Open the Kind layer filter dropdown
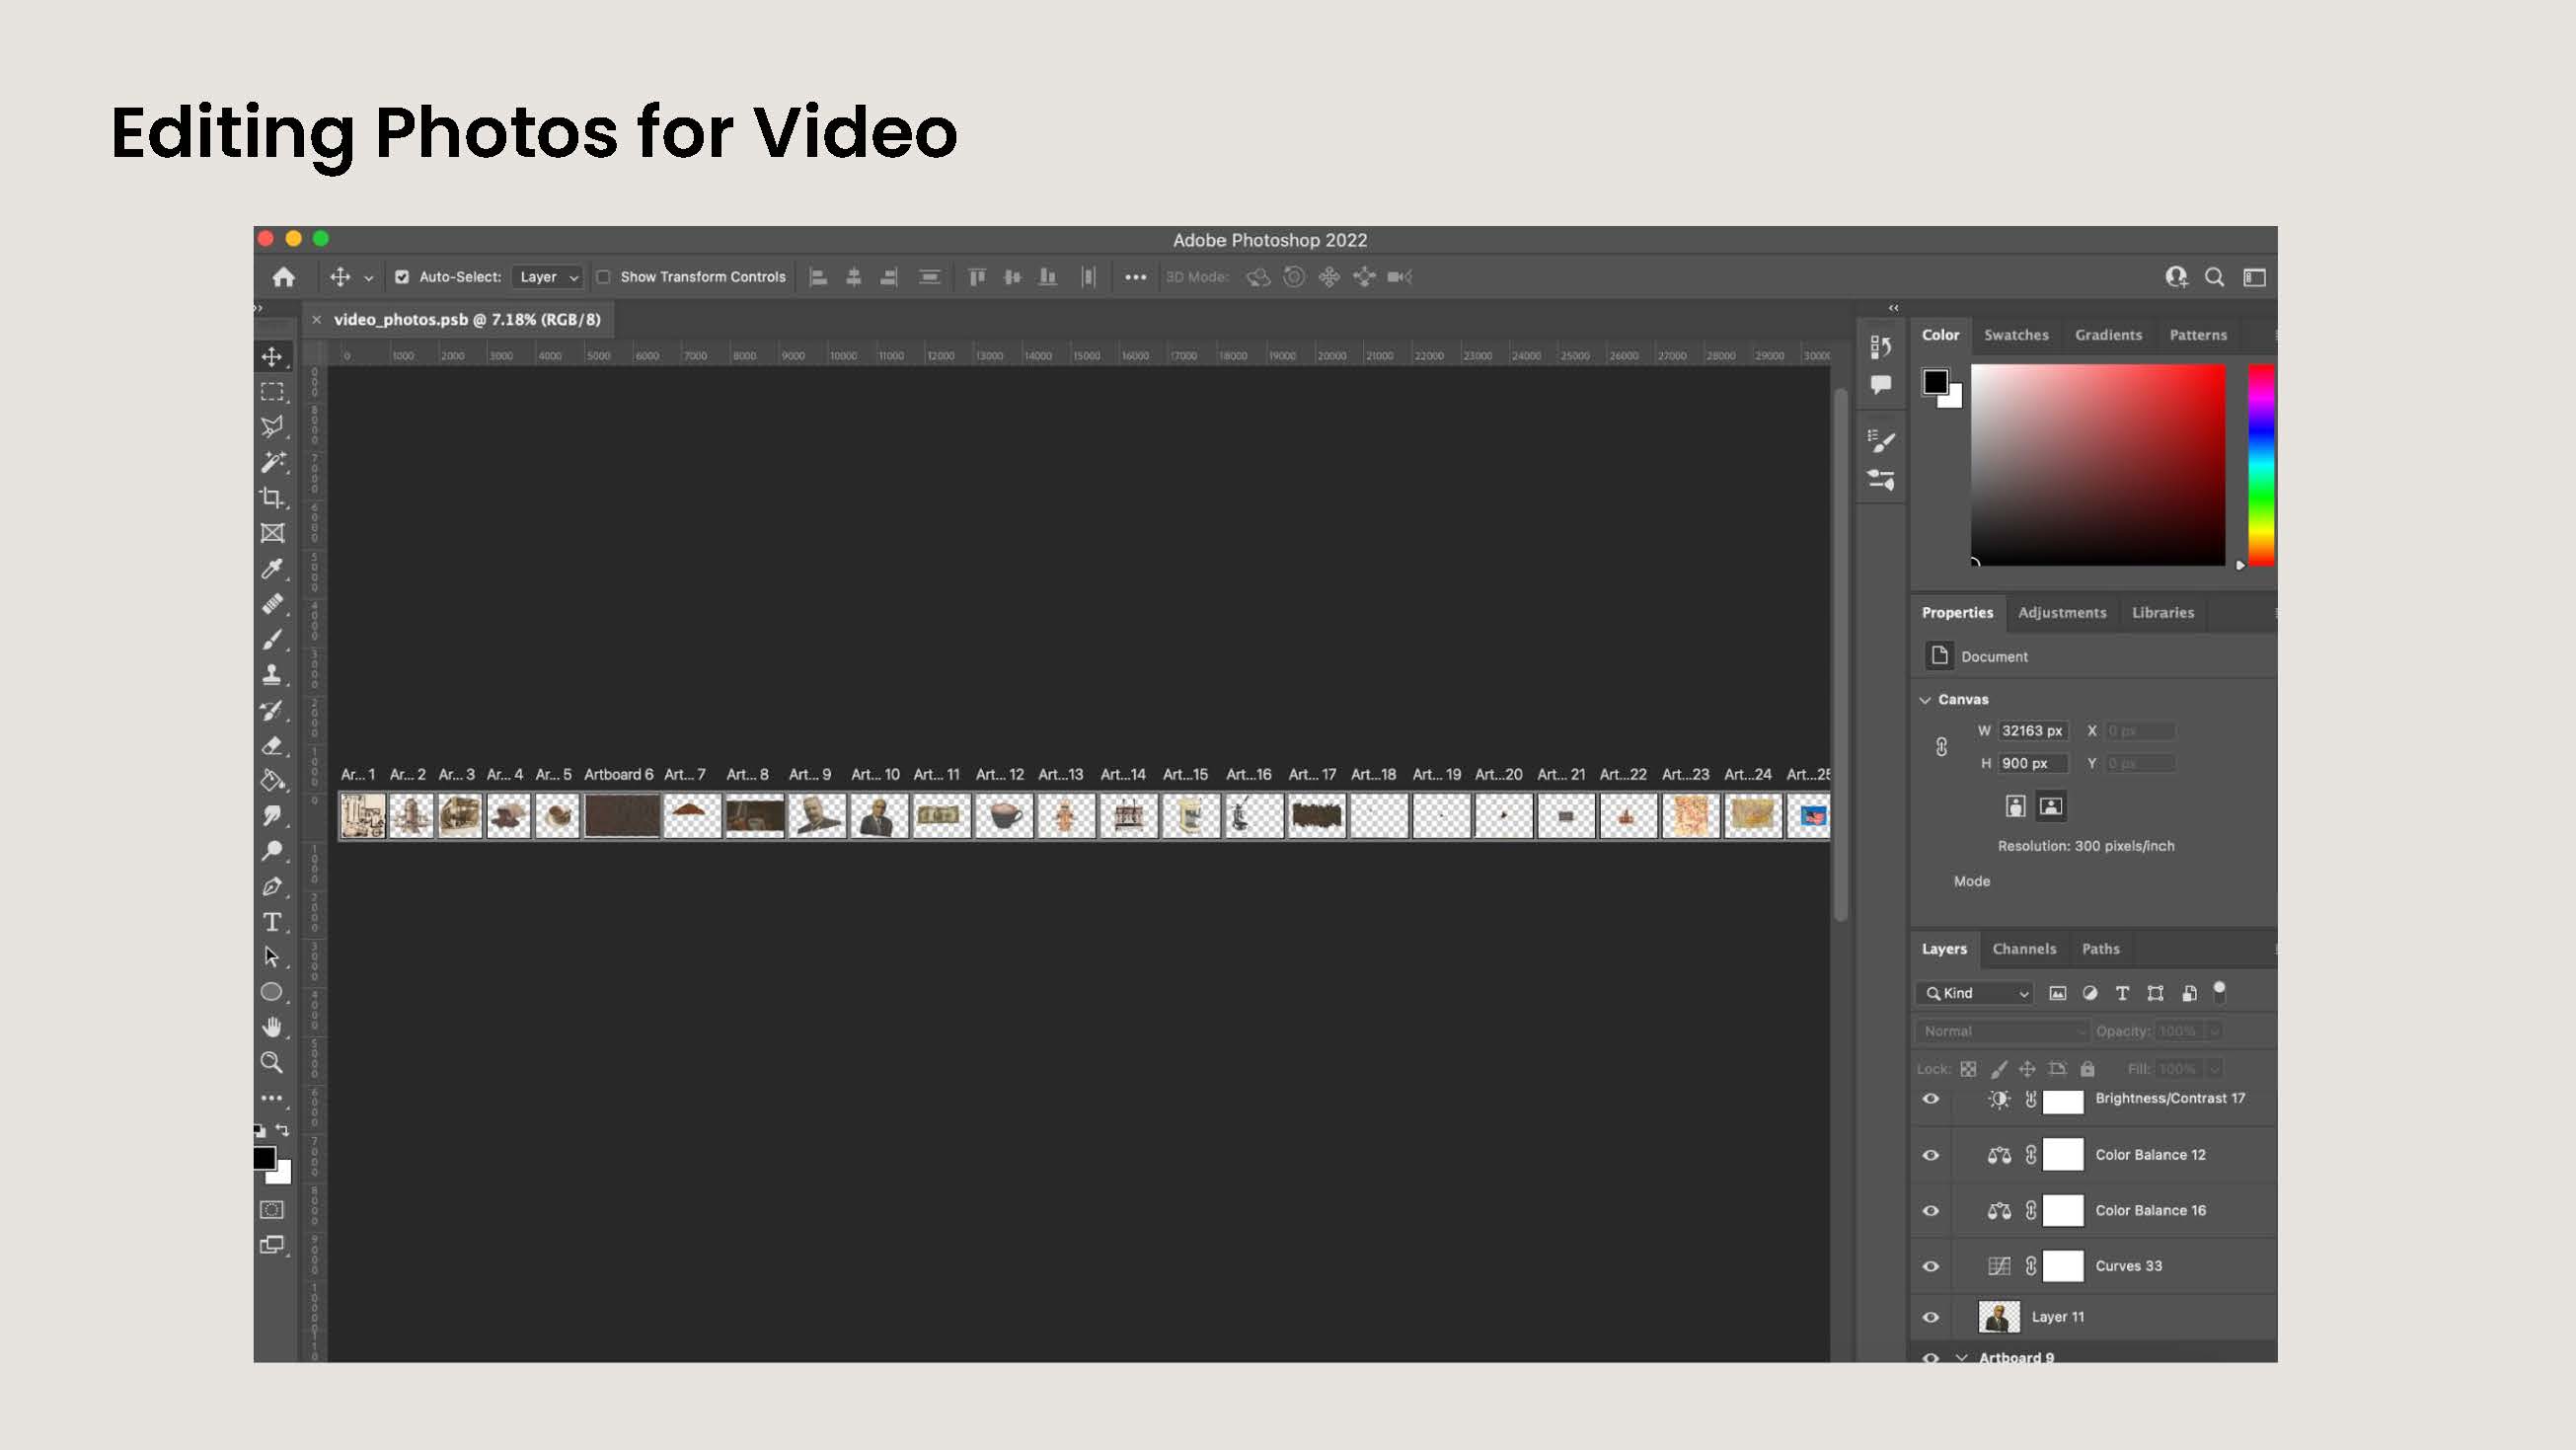 pos(1975,993)
